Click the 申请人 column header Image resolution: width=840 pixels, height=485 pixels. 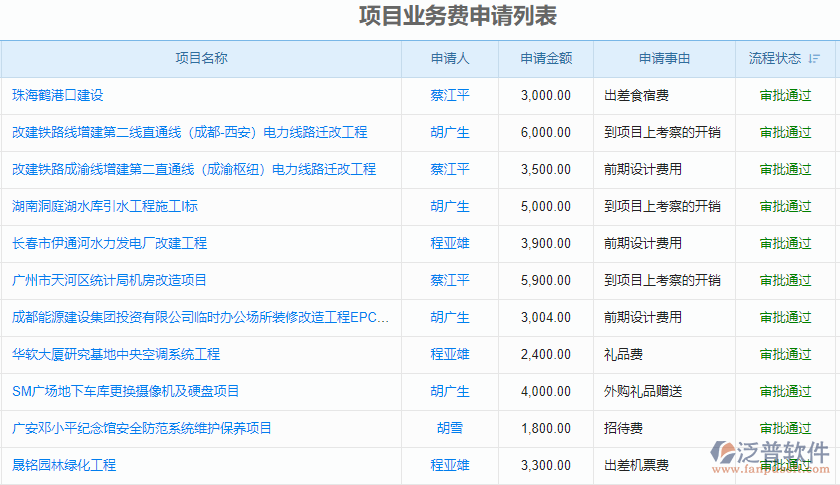tap(450, 58)
